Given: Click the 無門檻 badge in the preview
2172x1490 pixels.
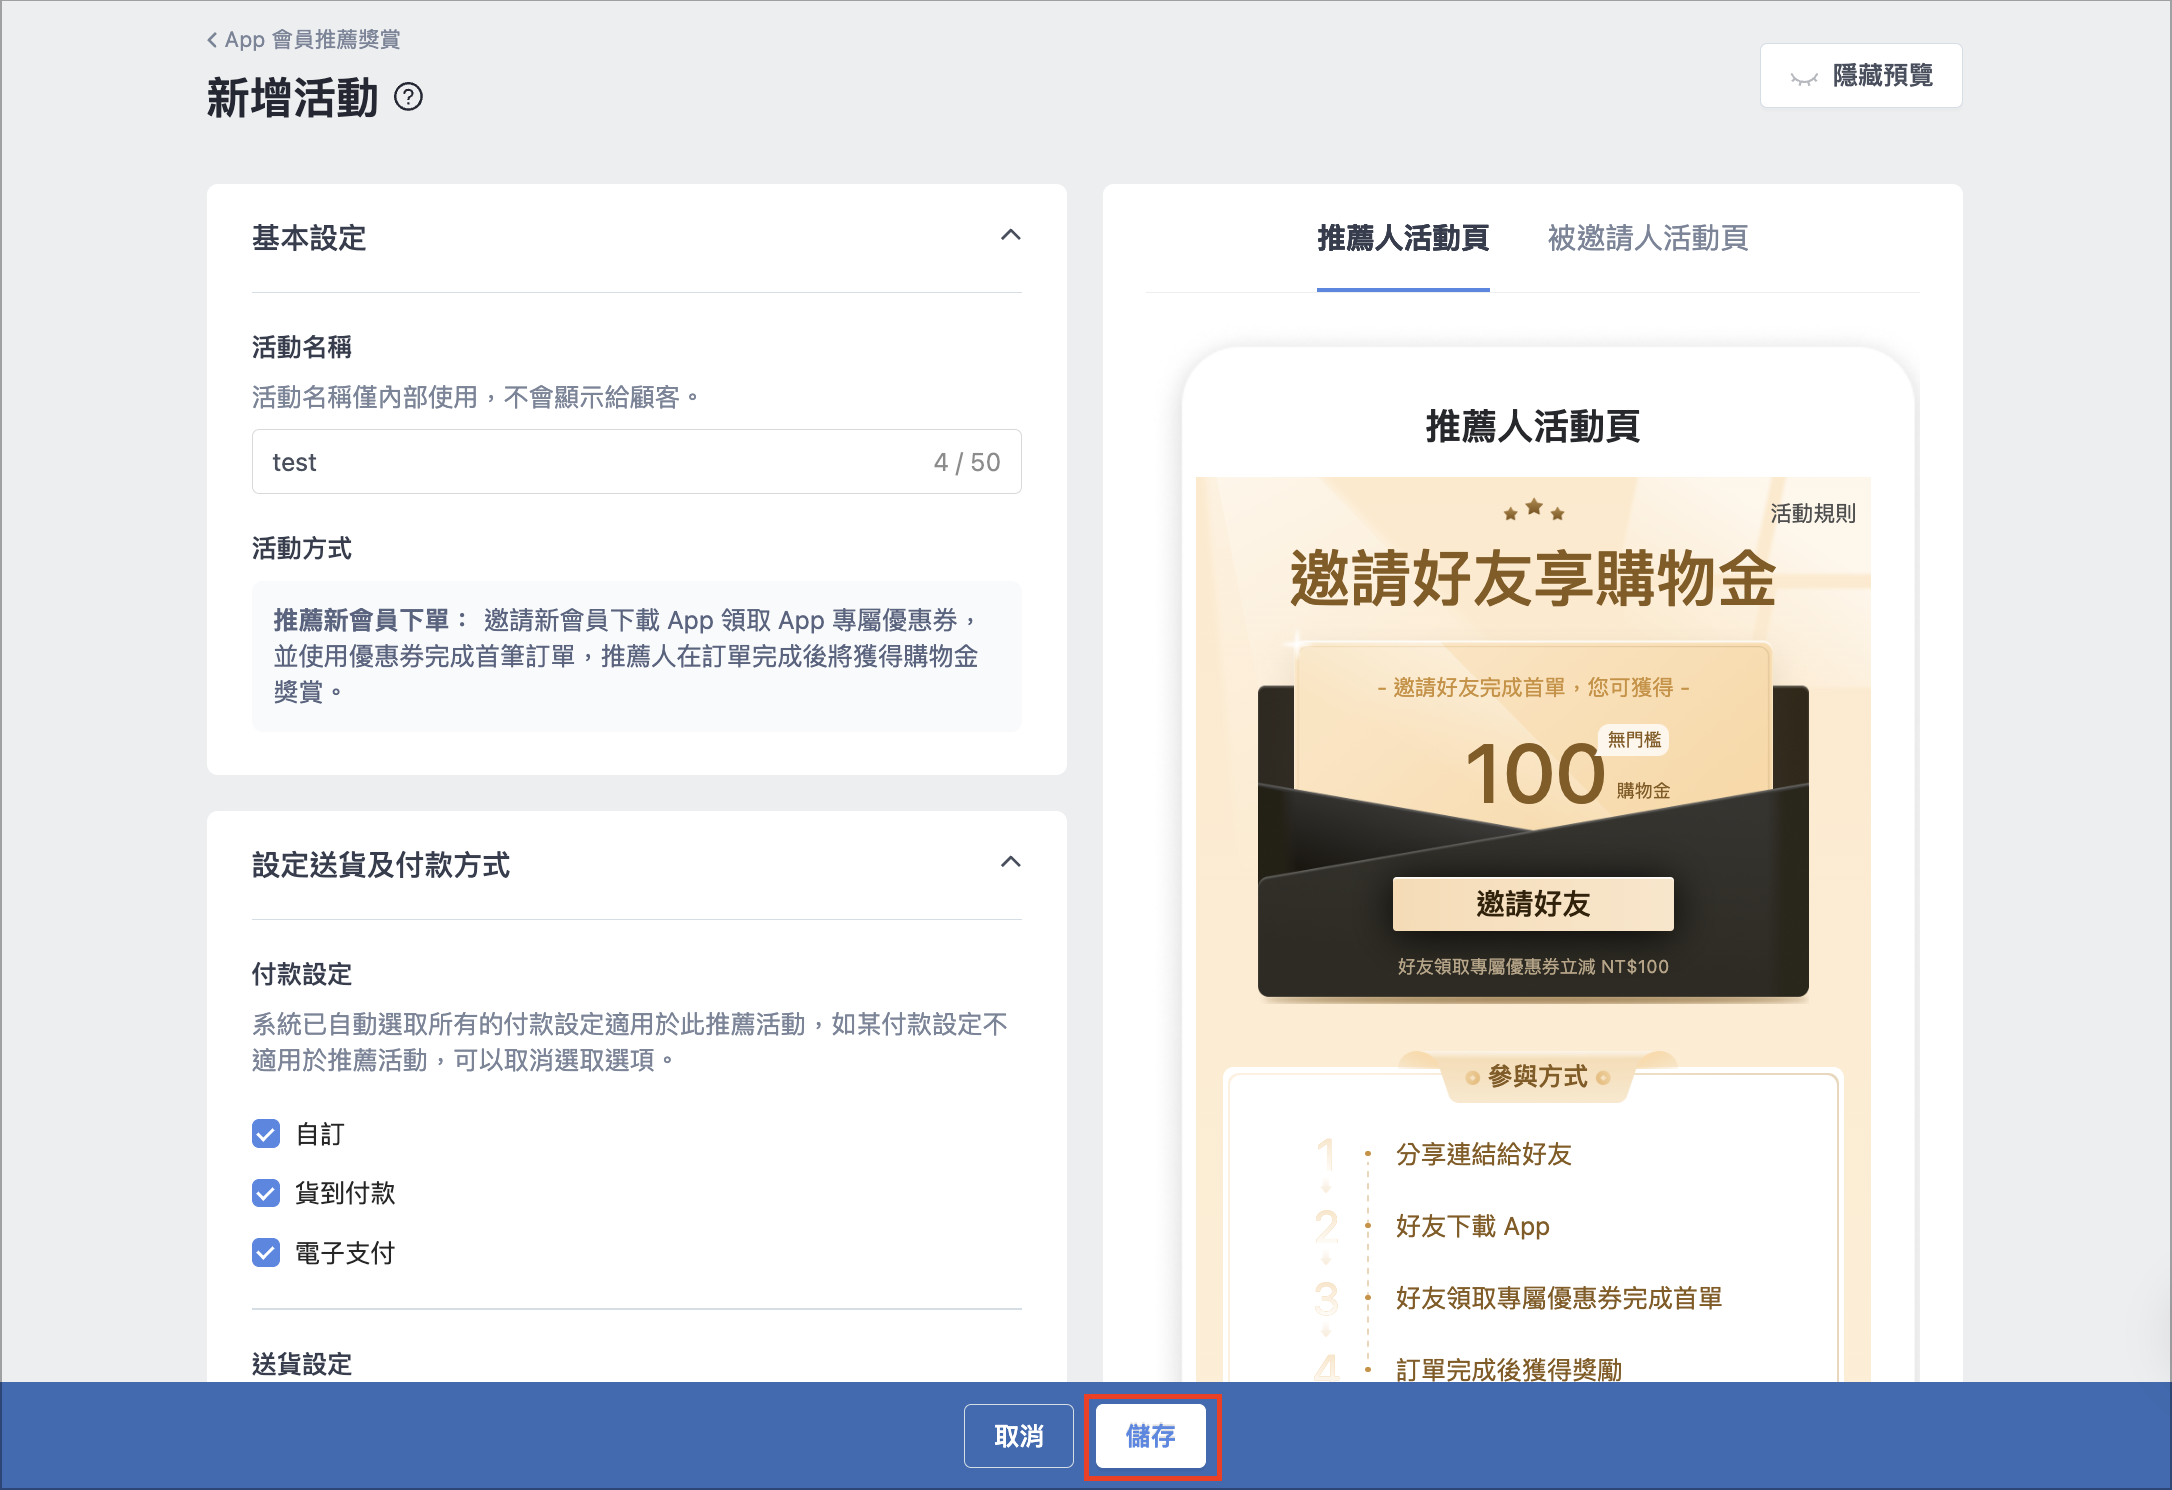Looking at the screenshot, I should coord(1633,740).
